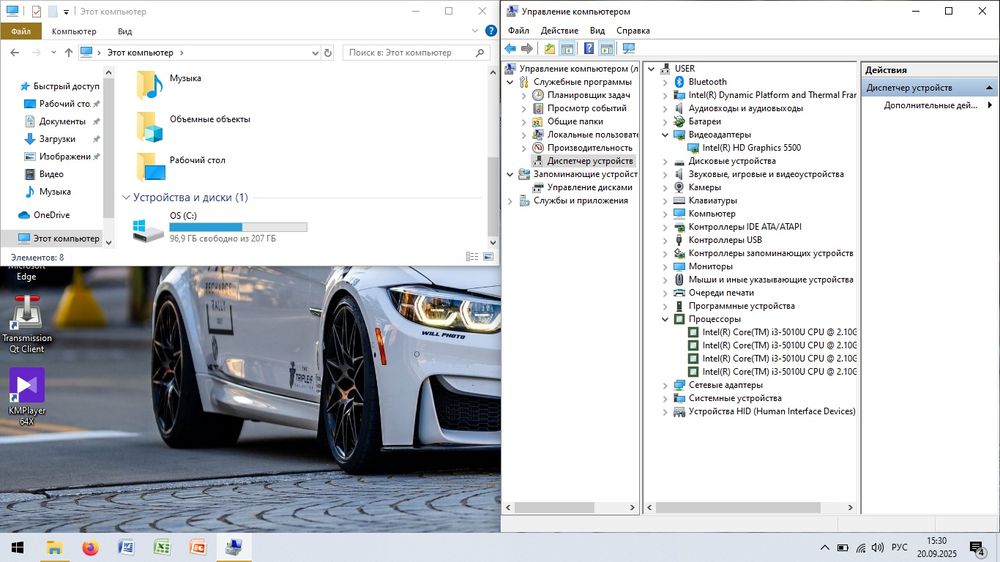This screenshot has width=1000, height=562.
Task: Open the KMPlayer 64X desktop shortcut
Action: pos(26,396)
